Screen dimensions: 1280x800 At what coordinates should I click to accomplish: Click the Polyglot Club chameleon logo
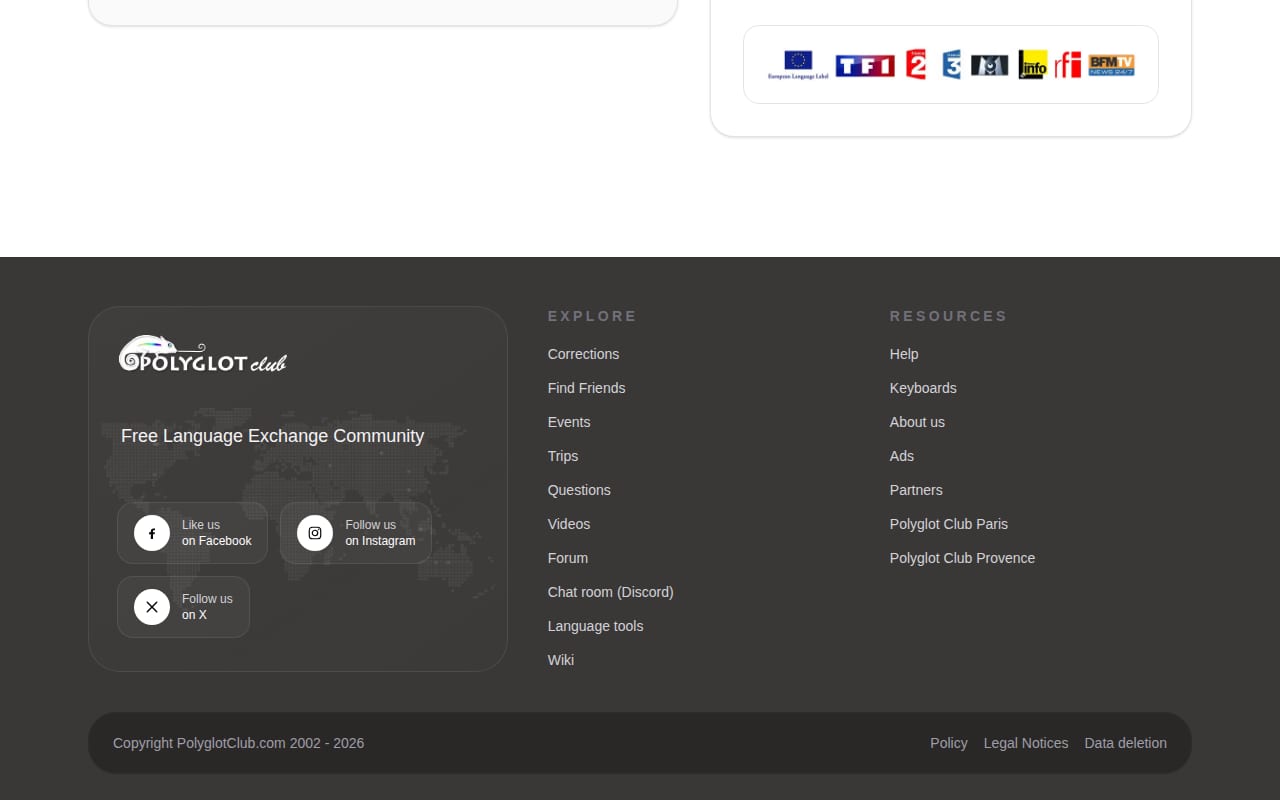[203, 354]
